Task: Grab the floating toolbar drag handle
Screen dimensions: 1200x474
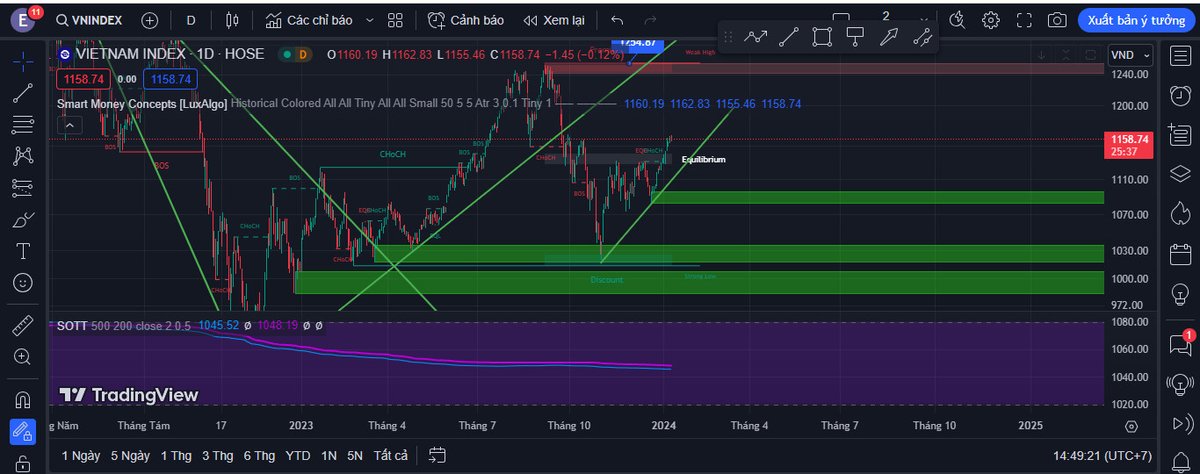Action: 728,37
